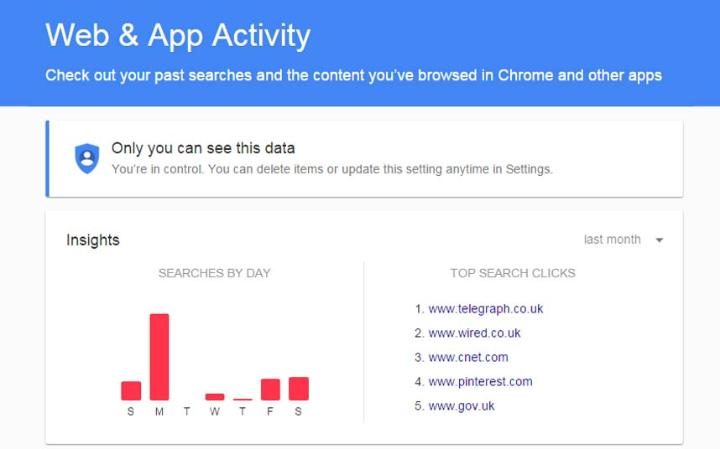Image resolution: width=720 pixels, height=449 pixels.
Task: Click the Wednesday searches bar
Action: pos(215,396)
